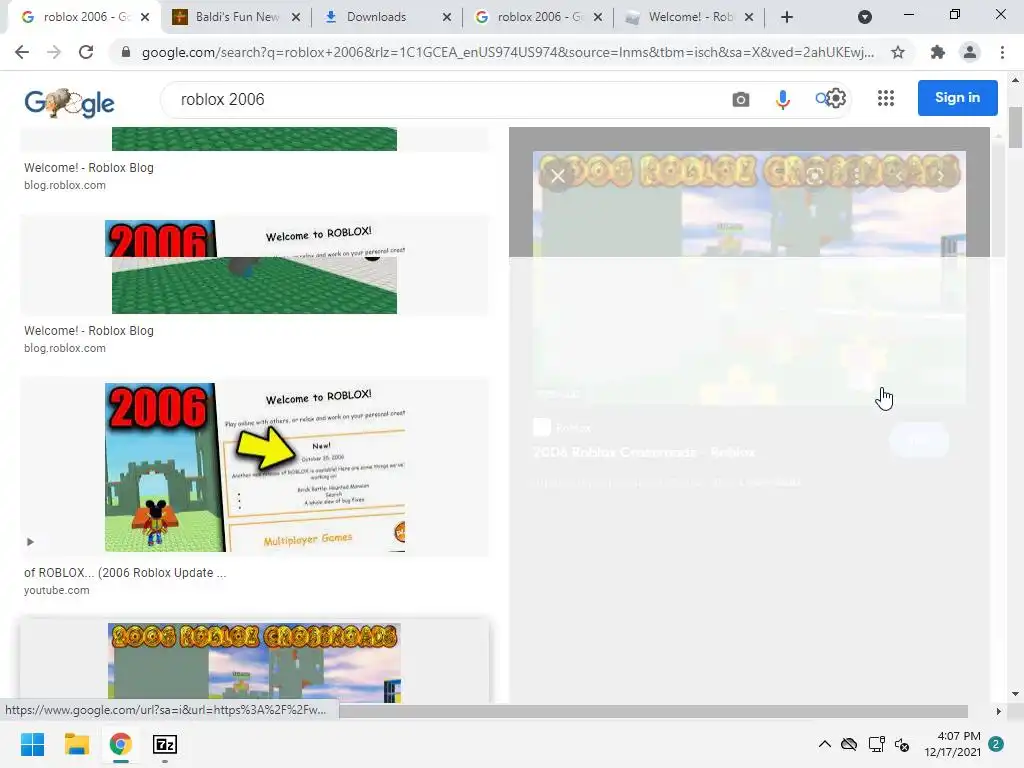Click the blue magnifier search icon
This screenshot has width=1024, height=768.
click(x=821, y=99)
